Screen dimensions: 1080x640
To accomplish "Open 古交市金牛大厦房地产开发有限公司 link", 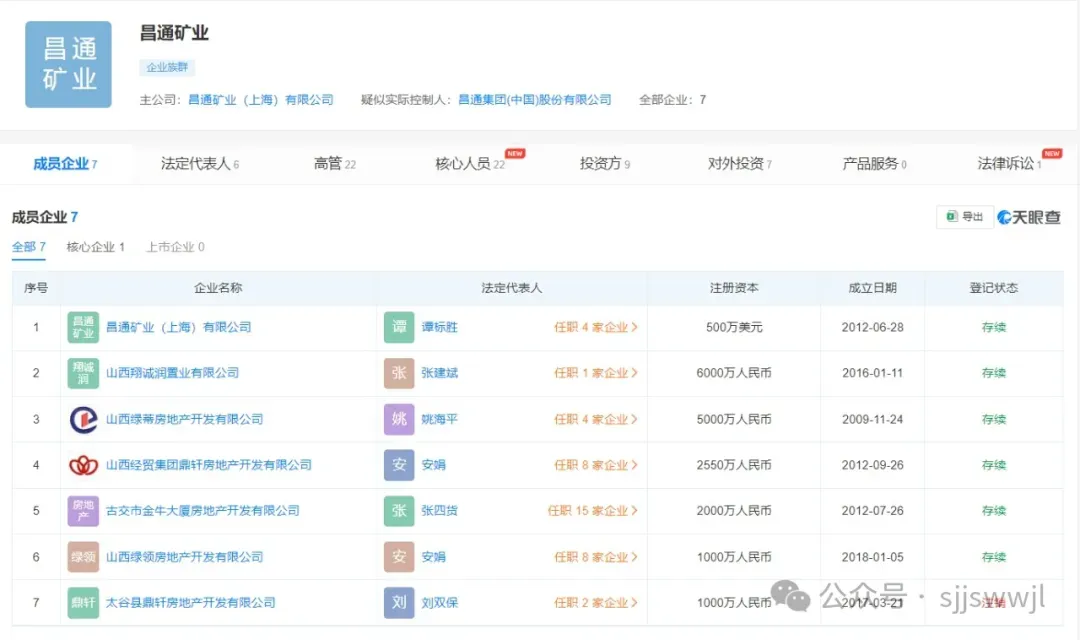I will pyautogui.click(x=202, y=510).
